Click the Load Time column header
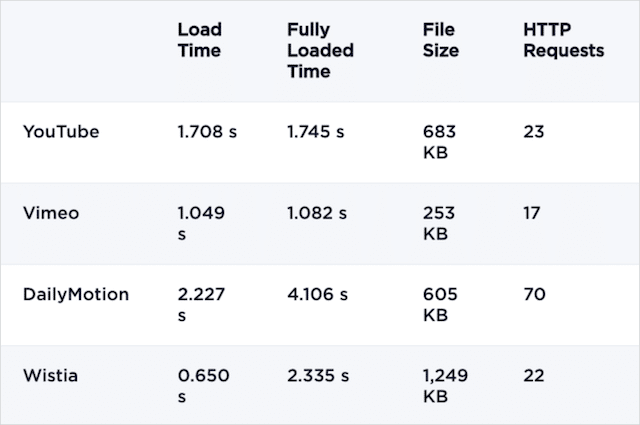The image size is (640, 425). (199, 40)
